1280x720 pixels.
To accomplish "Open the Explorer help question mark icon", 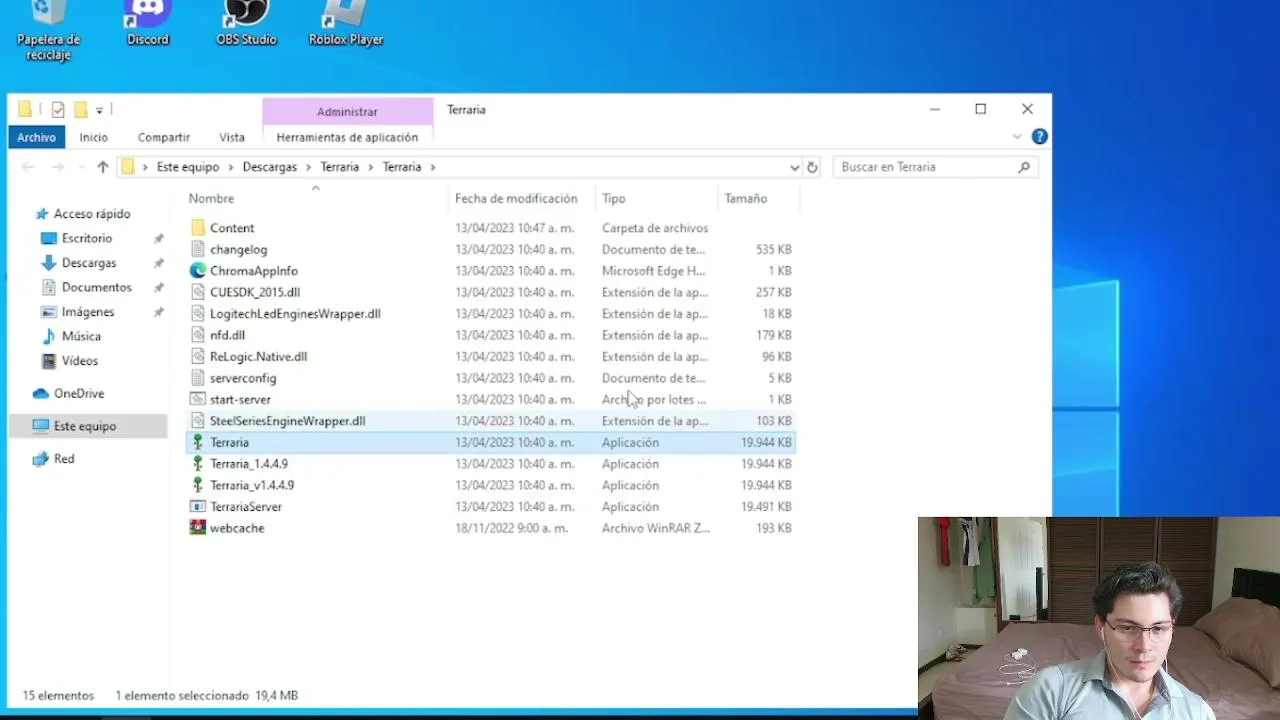I will click(x=1039, y=136).
